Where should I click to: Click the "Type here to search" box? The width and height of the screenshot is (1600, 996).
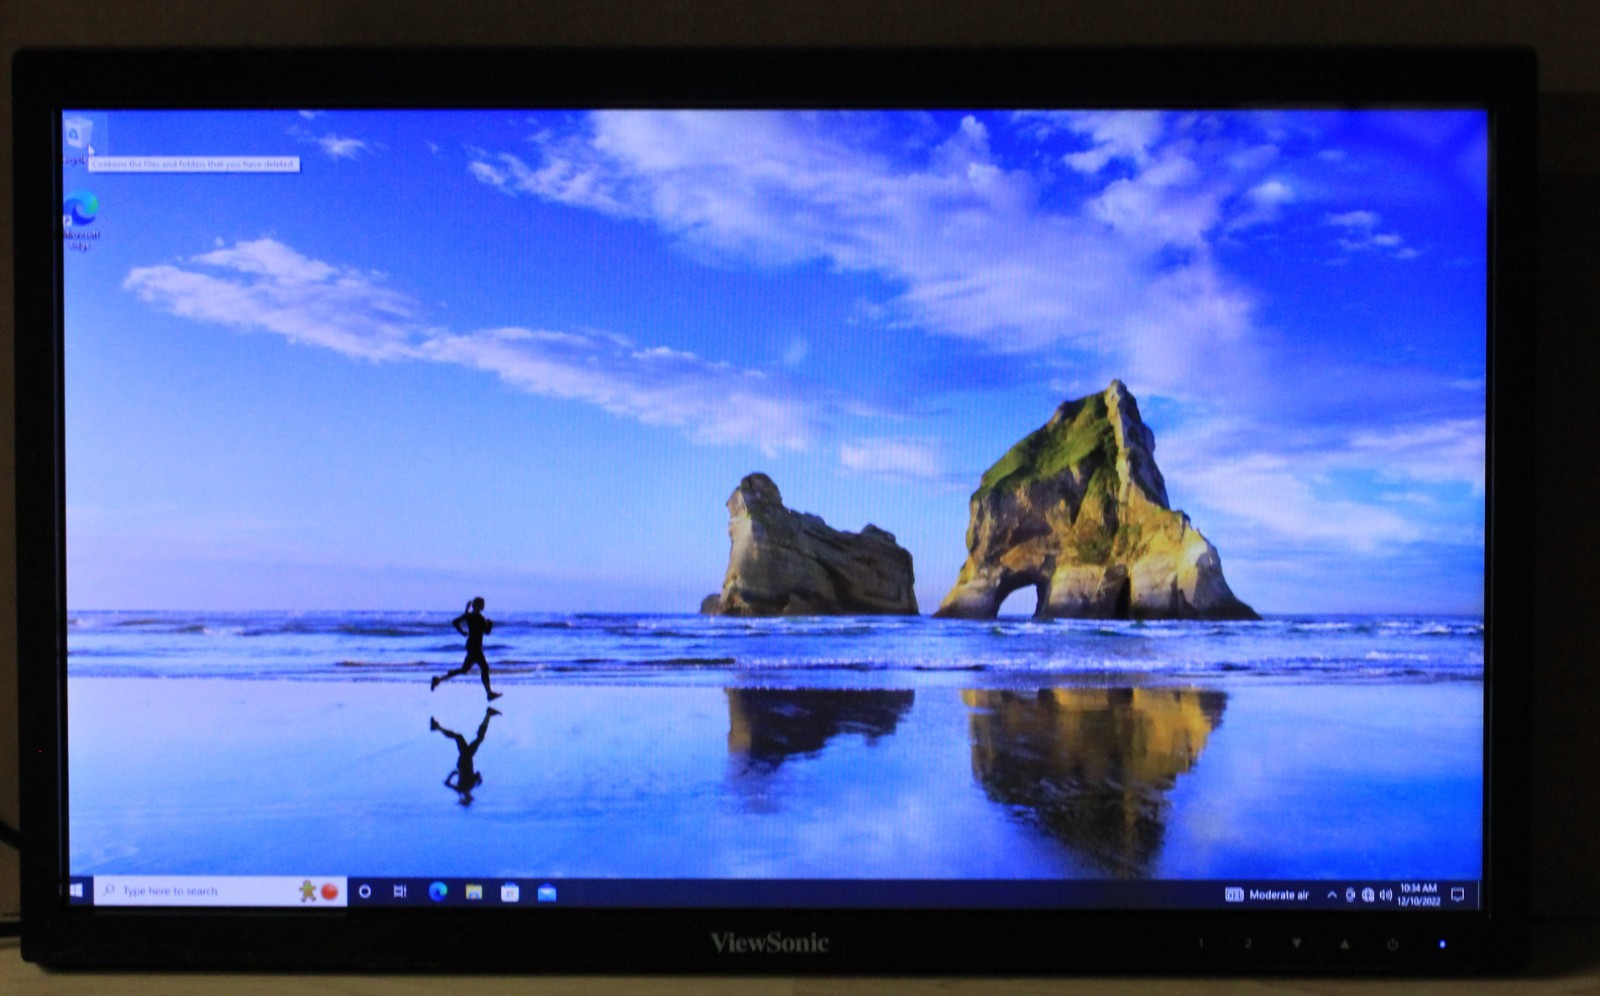point(220,890)
